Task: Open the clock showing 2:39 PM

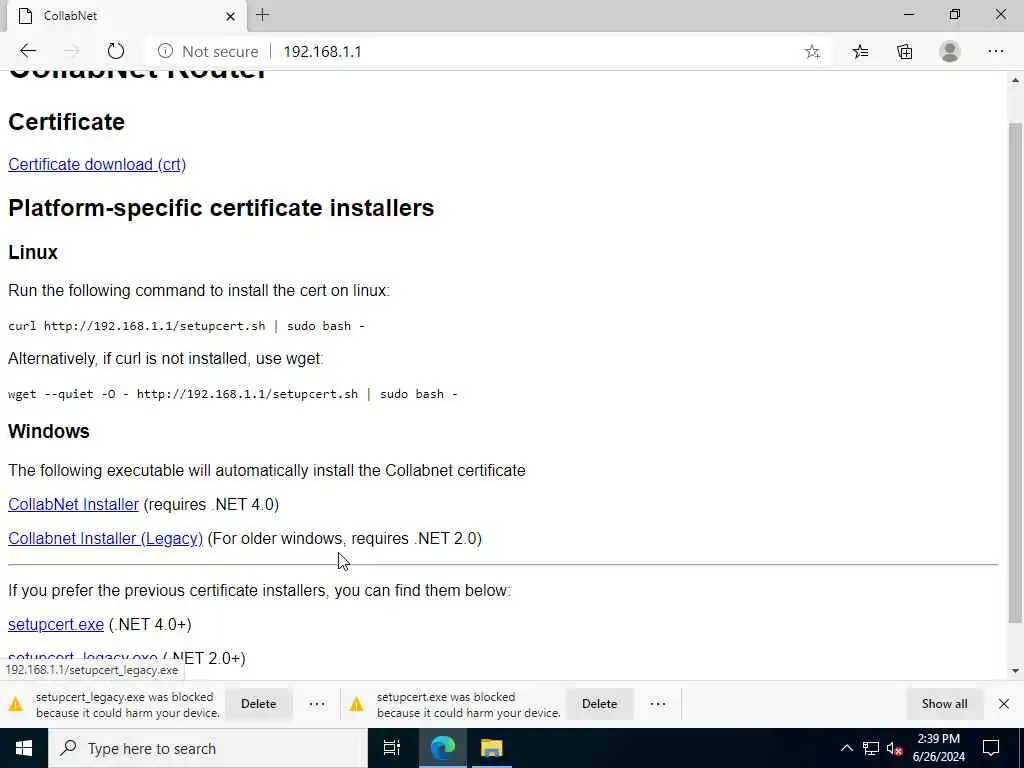Action: click(938, 748)
